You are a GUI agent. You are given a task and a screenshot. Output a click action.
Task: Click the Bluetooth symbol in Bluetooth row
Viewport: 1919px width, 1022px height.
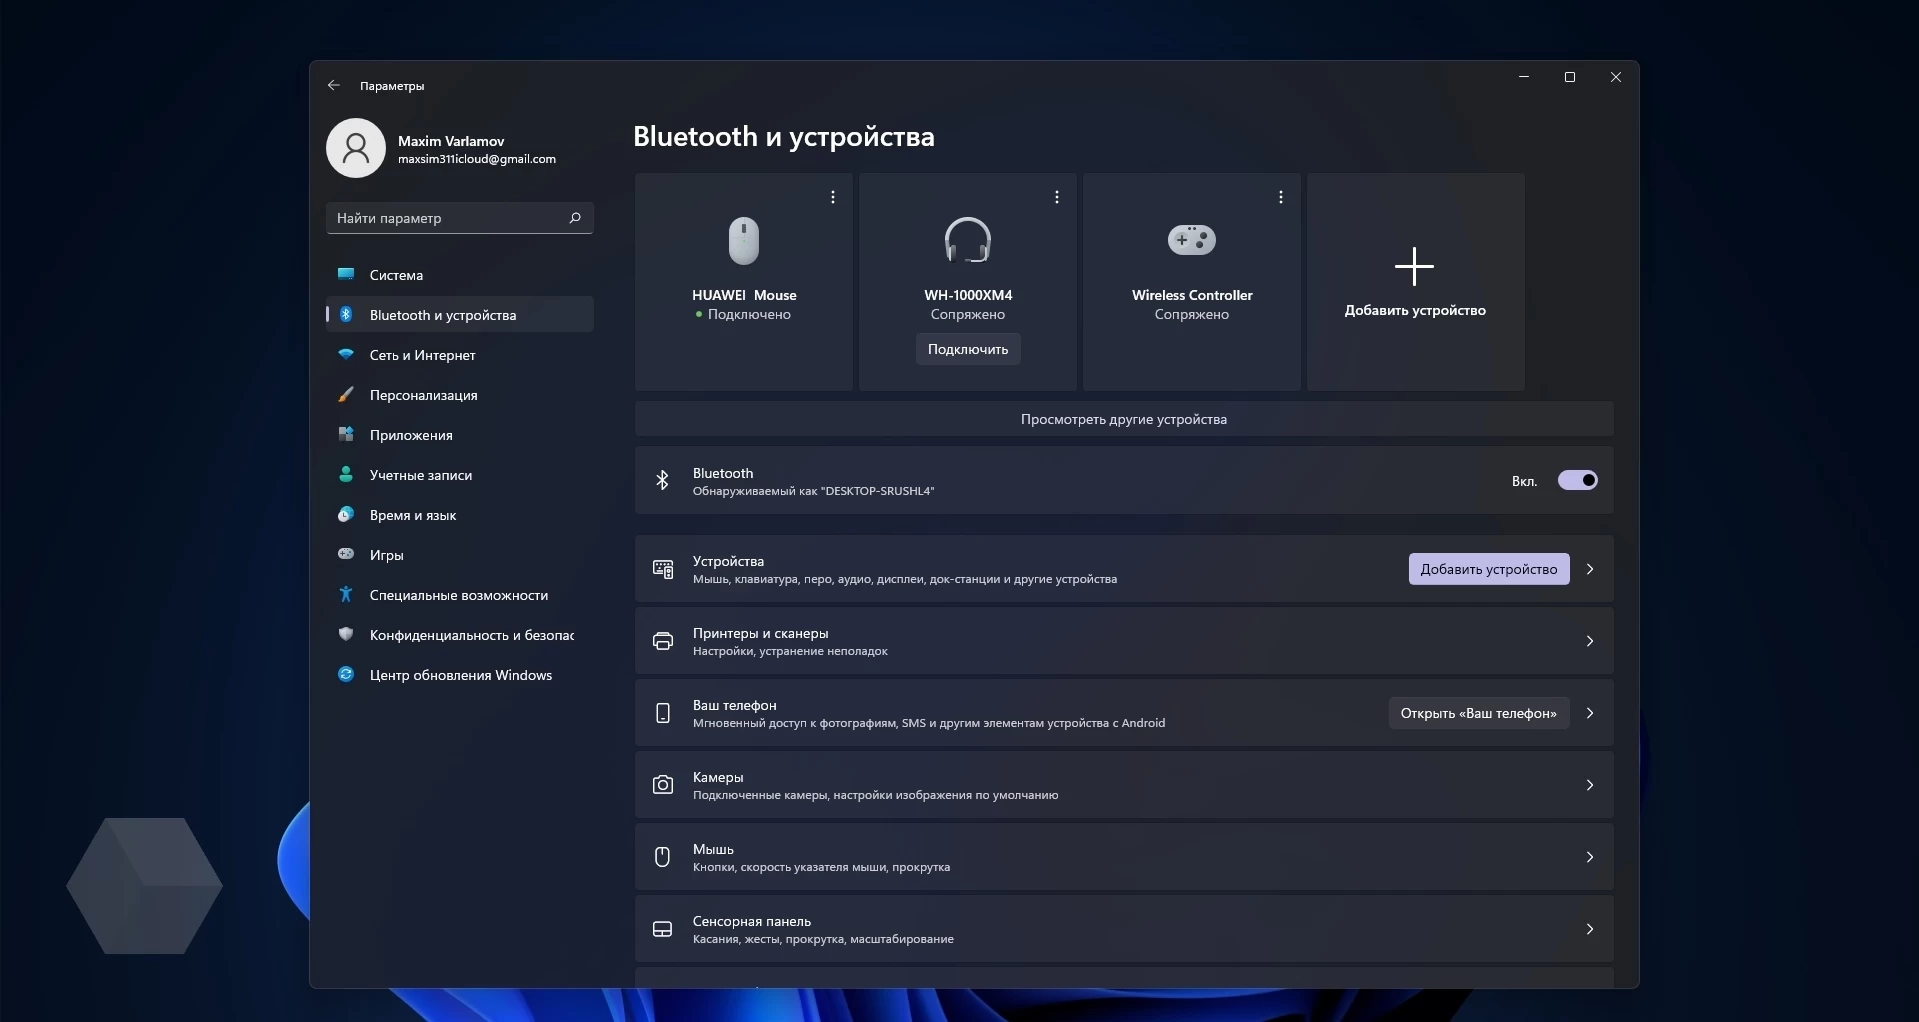(662, 481)
